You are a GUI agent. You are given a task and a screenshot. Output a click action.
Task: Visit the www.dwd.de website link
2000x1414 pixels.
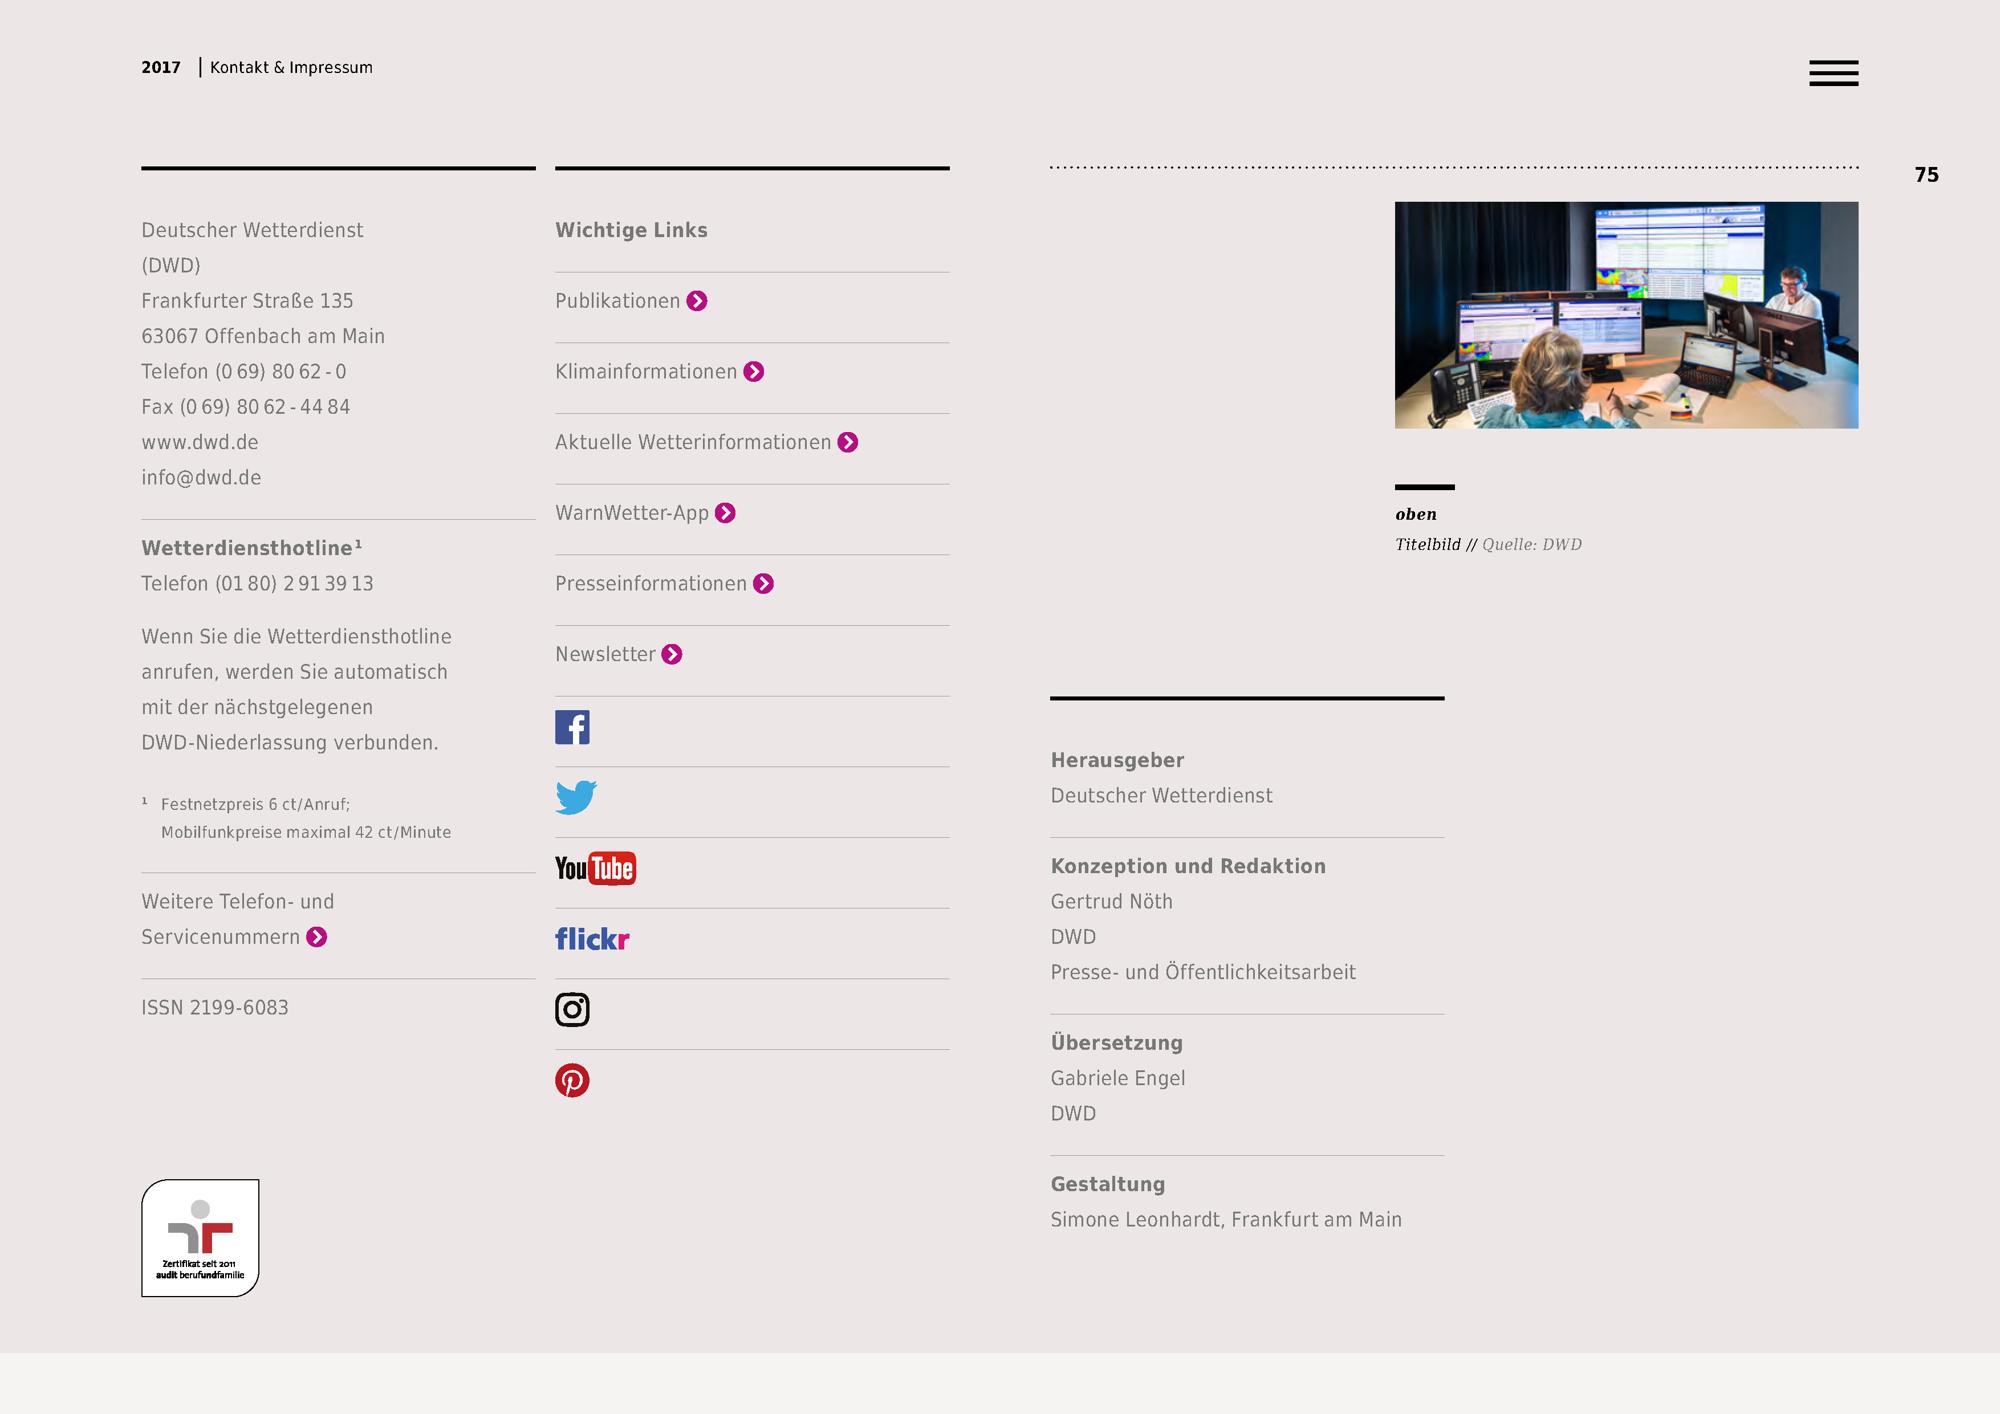point(200,442)
